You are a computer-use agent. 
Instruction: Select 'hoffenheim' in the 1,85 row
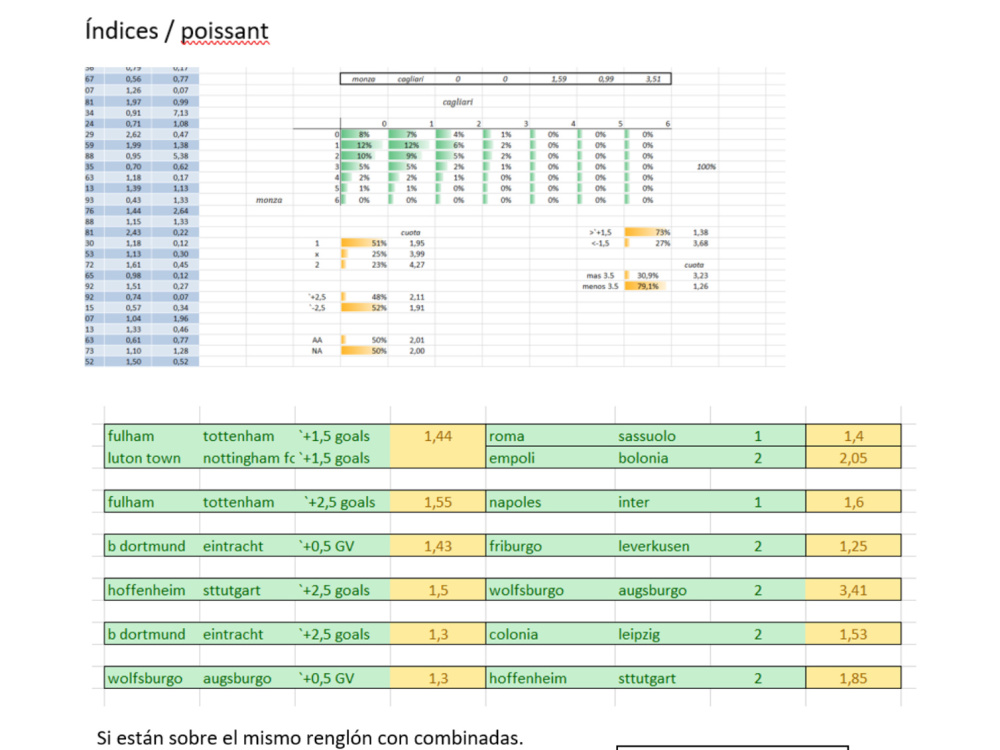527,678
